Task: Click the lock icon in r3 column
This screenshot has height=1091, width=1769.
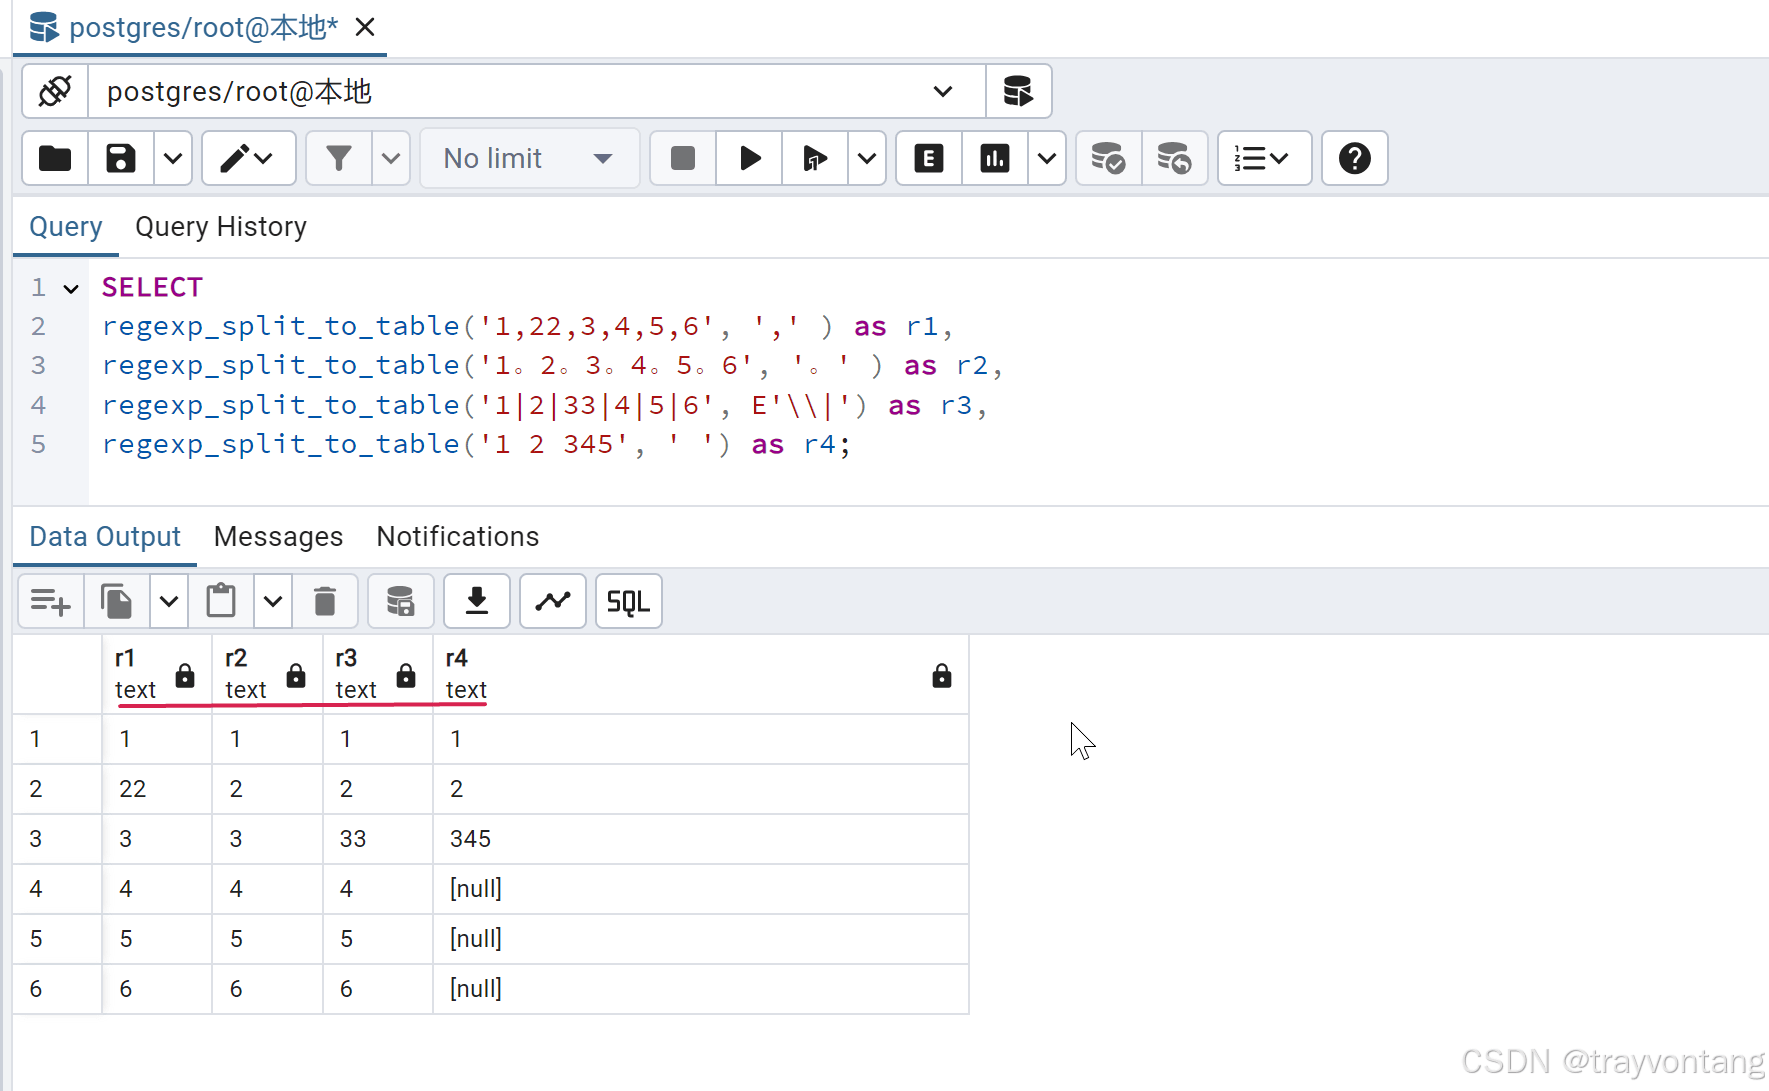Action: point(406,676)
